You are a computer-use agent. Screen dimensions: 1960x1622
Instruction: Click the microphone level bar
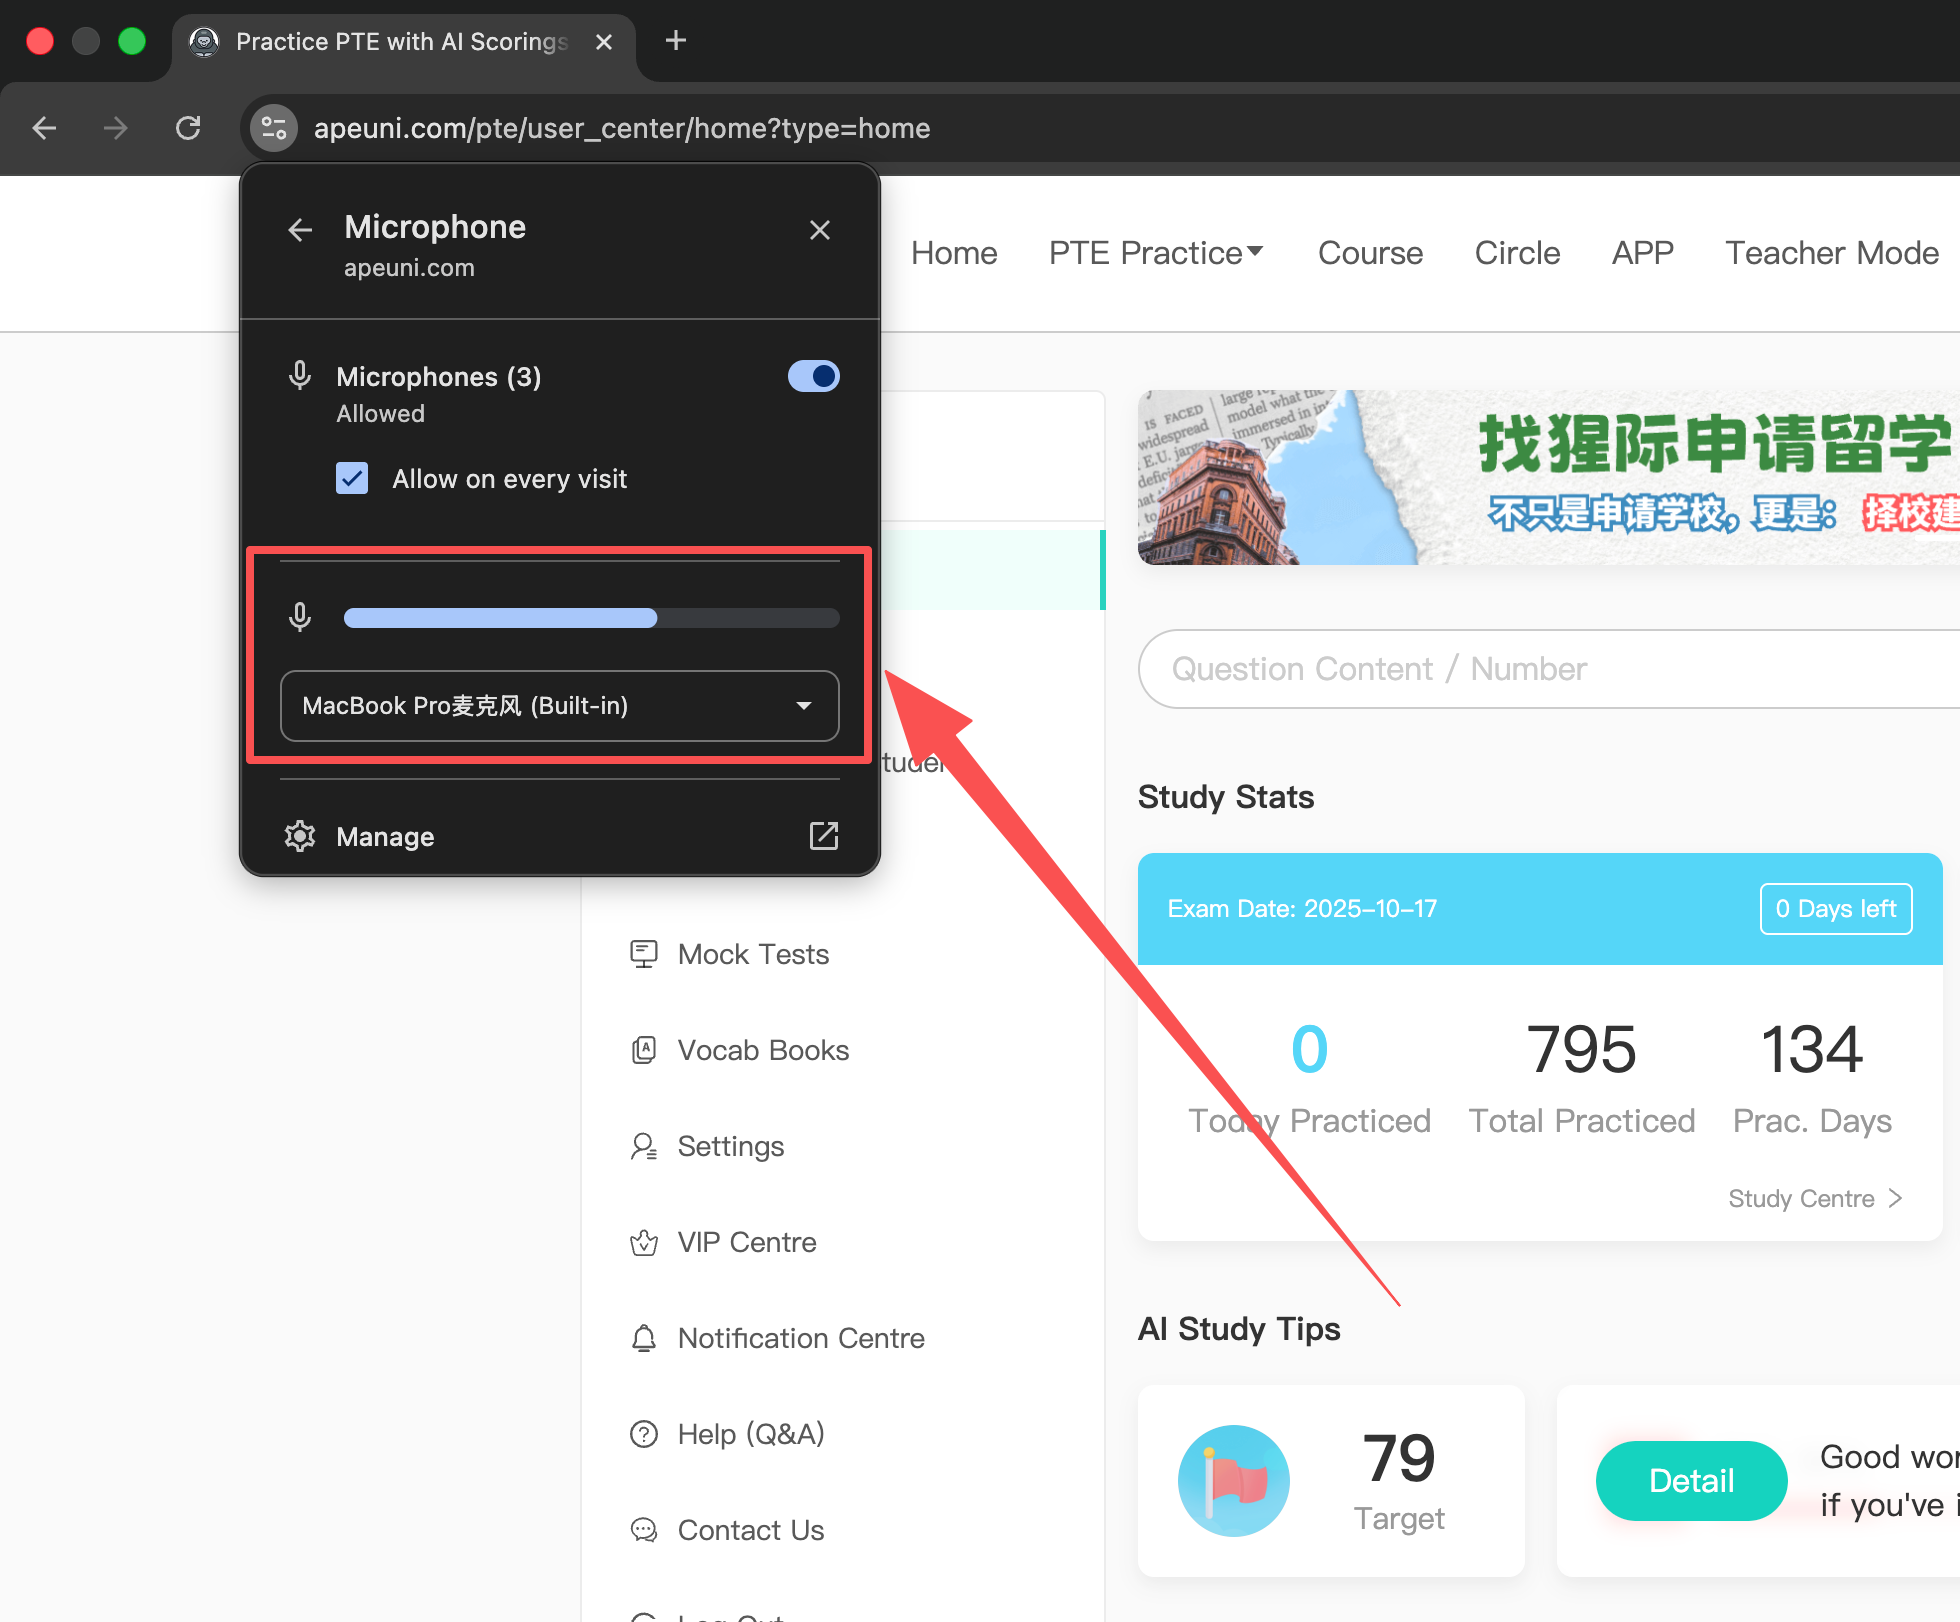(x=590, y=618)
